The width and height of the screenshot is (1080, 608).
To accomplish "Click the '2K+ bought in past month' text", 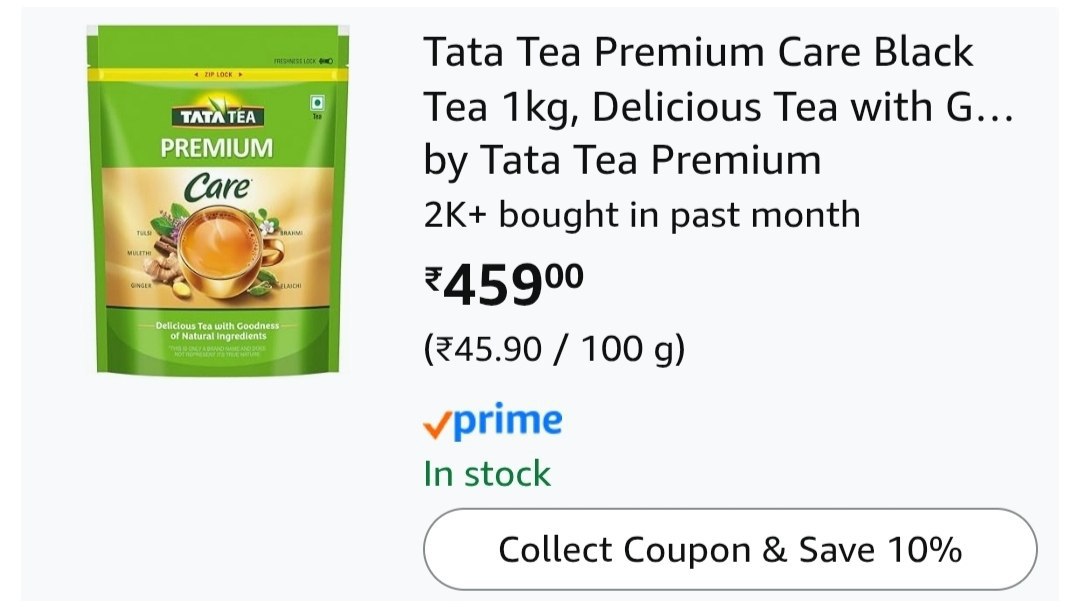I will click(642, 215).
